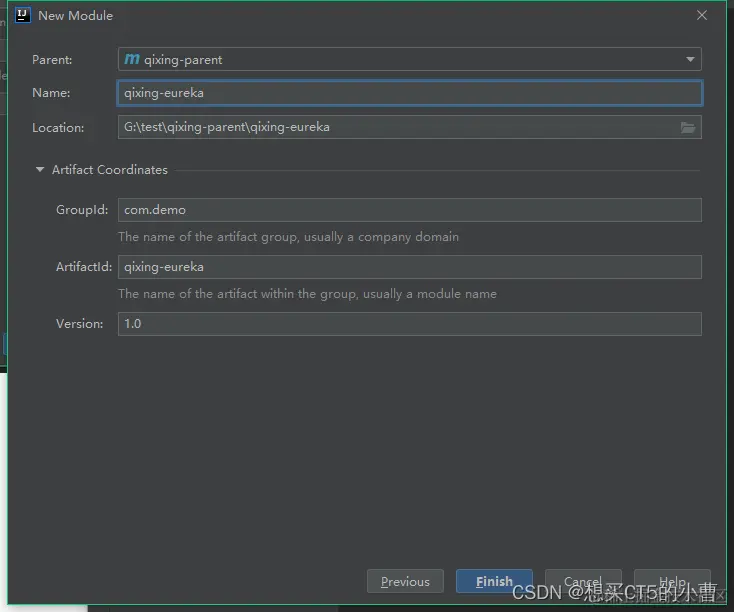The image size is (734, 612).
Task: Click the Cancel button
Action: pyautogui.click(x=583, y=582)
